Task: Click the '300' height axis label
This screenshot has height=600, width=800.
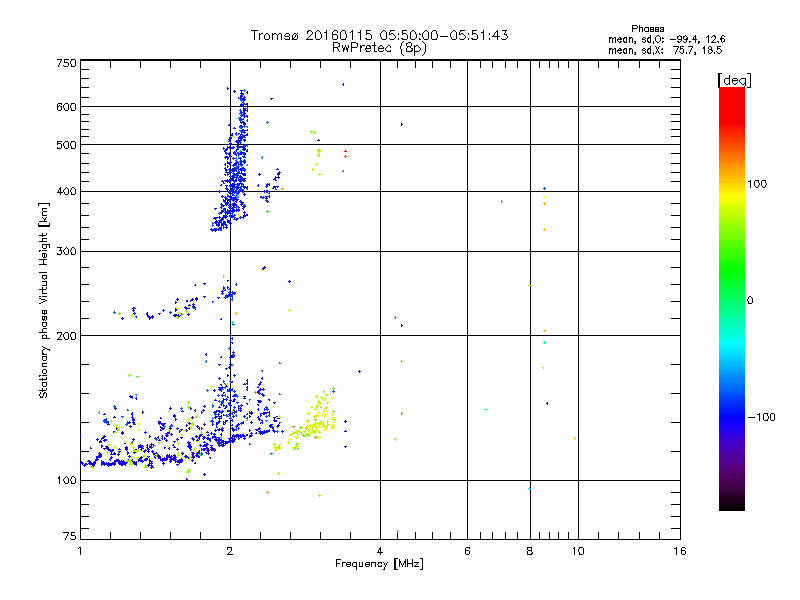Action: 67,252
